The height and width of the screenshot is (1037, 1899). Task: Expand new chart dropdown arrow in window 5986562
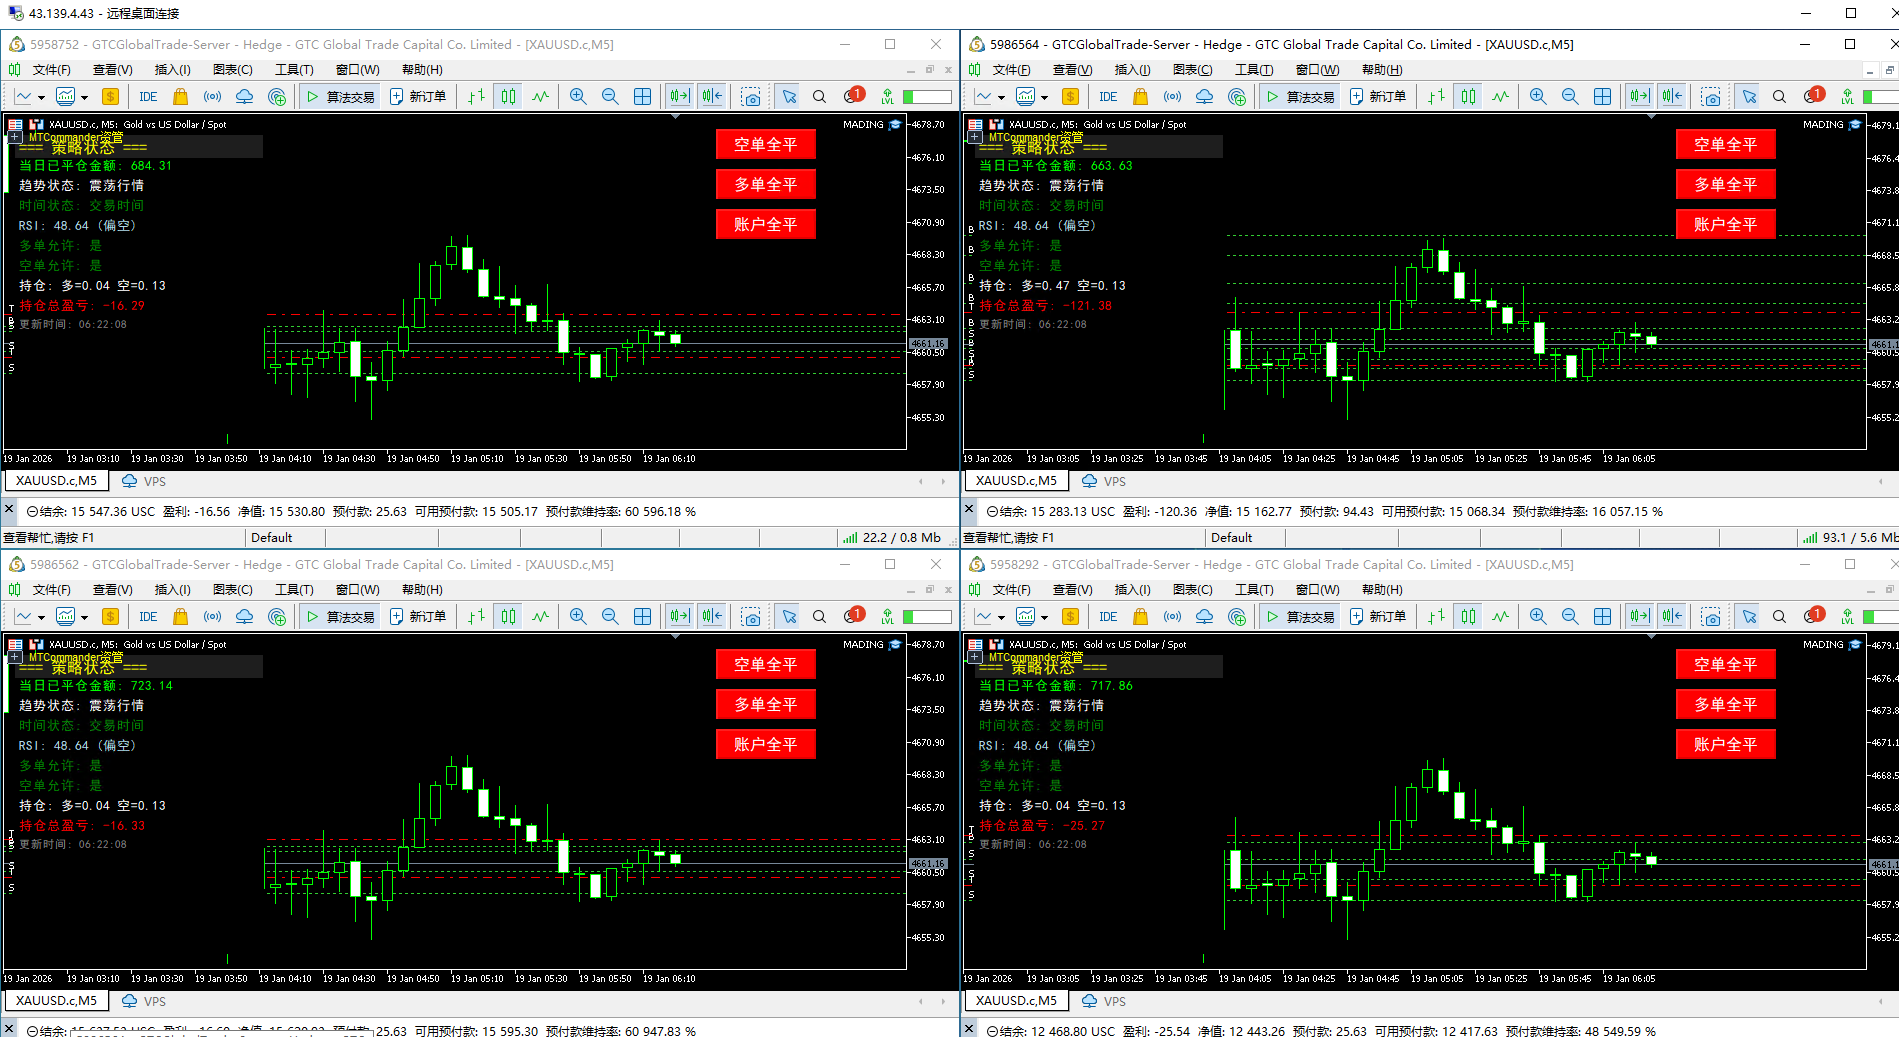[x=41, y=618]
